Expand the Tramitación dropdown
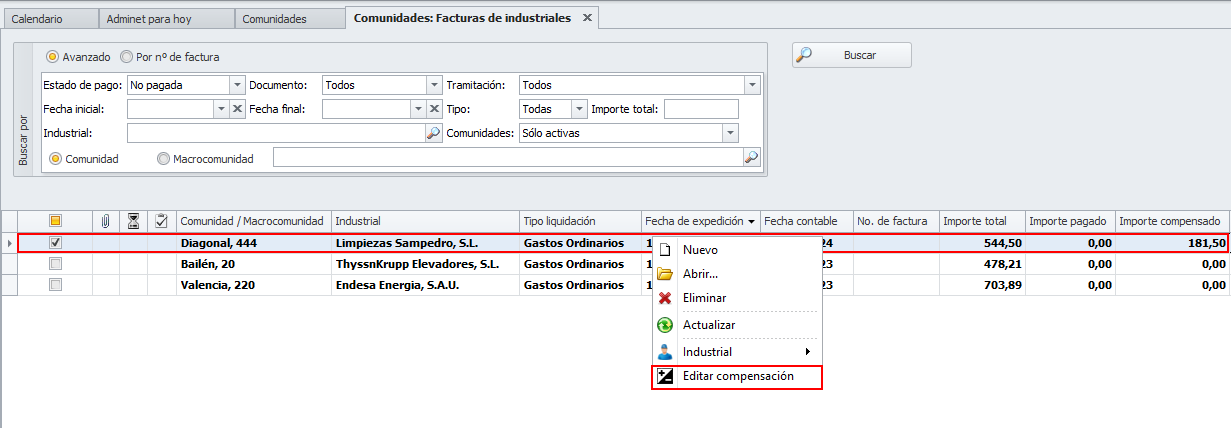1231x428 pixels. pos(751,85)
